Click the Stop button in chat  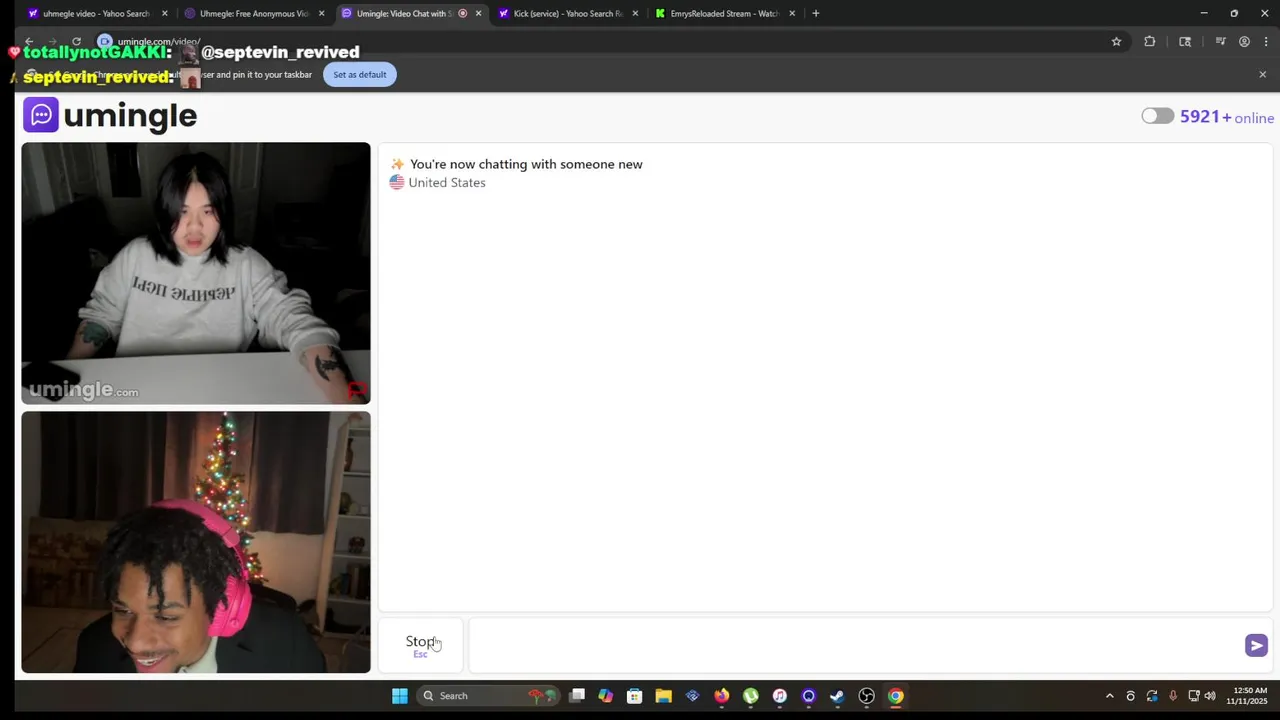420,645
